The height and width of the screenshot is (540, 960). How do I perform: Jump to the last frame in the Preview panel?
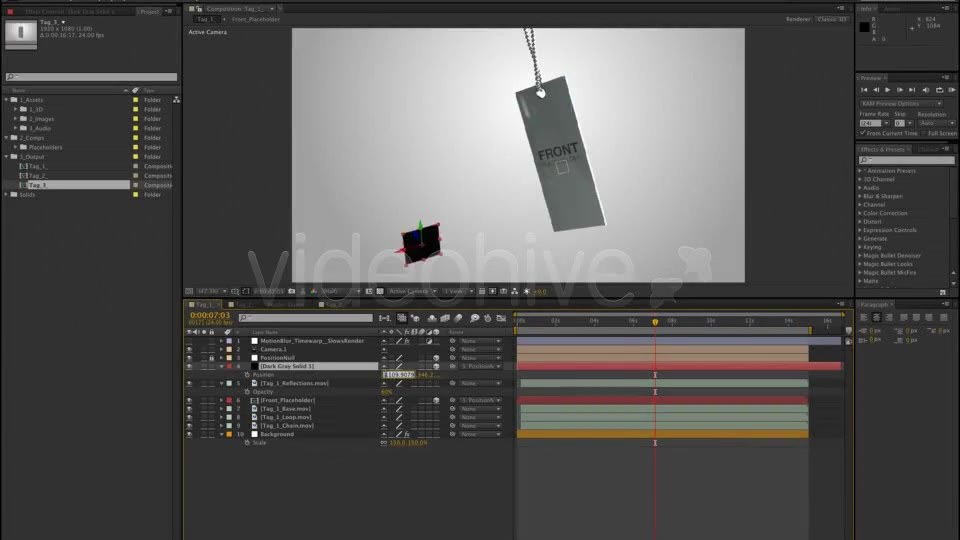point(912,90)
